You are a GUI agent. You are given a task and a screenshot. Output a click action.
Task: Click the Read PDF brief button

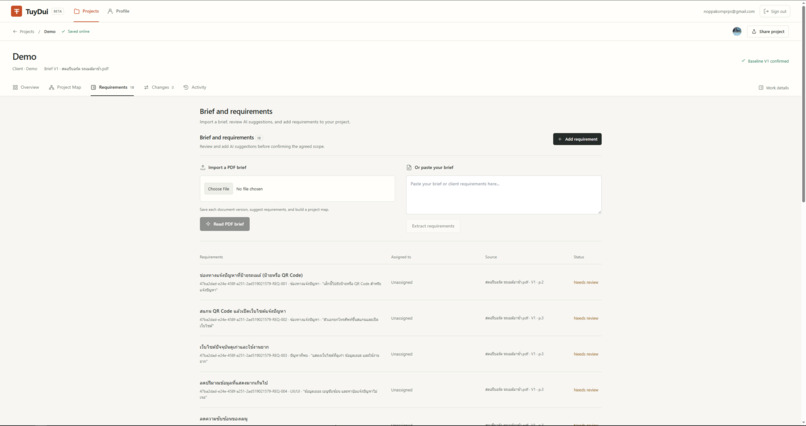point(225,224)
